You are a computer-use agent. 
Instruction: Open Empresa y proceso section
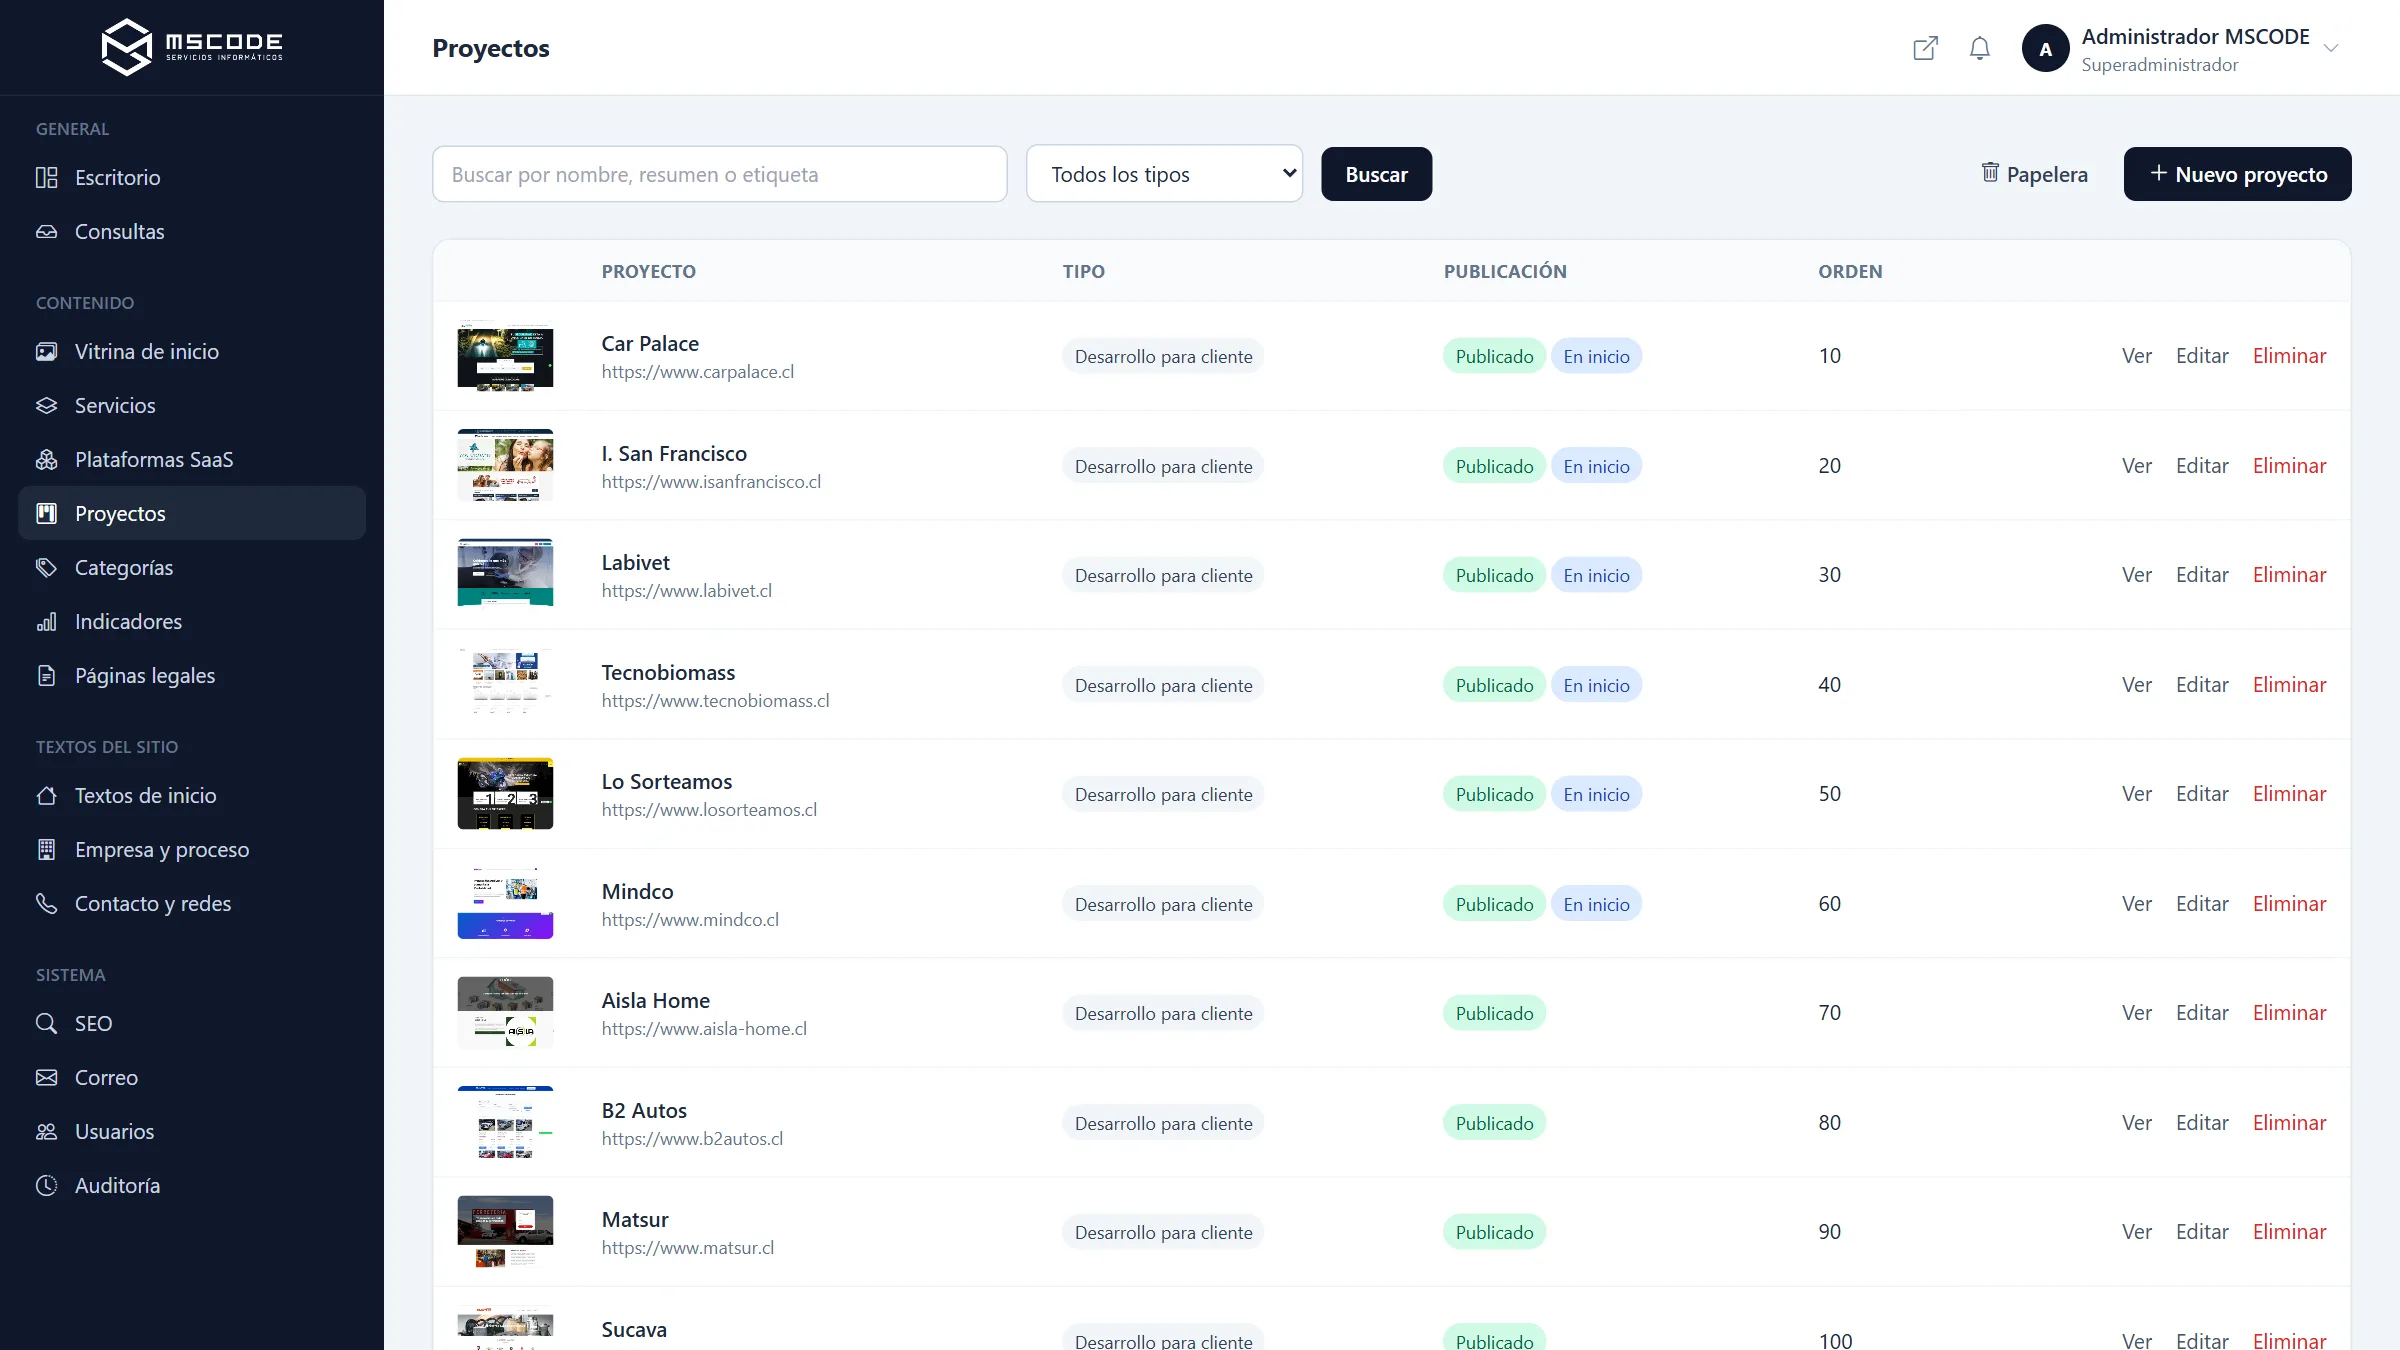point(192,849)
